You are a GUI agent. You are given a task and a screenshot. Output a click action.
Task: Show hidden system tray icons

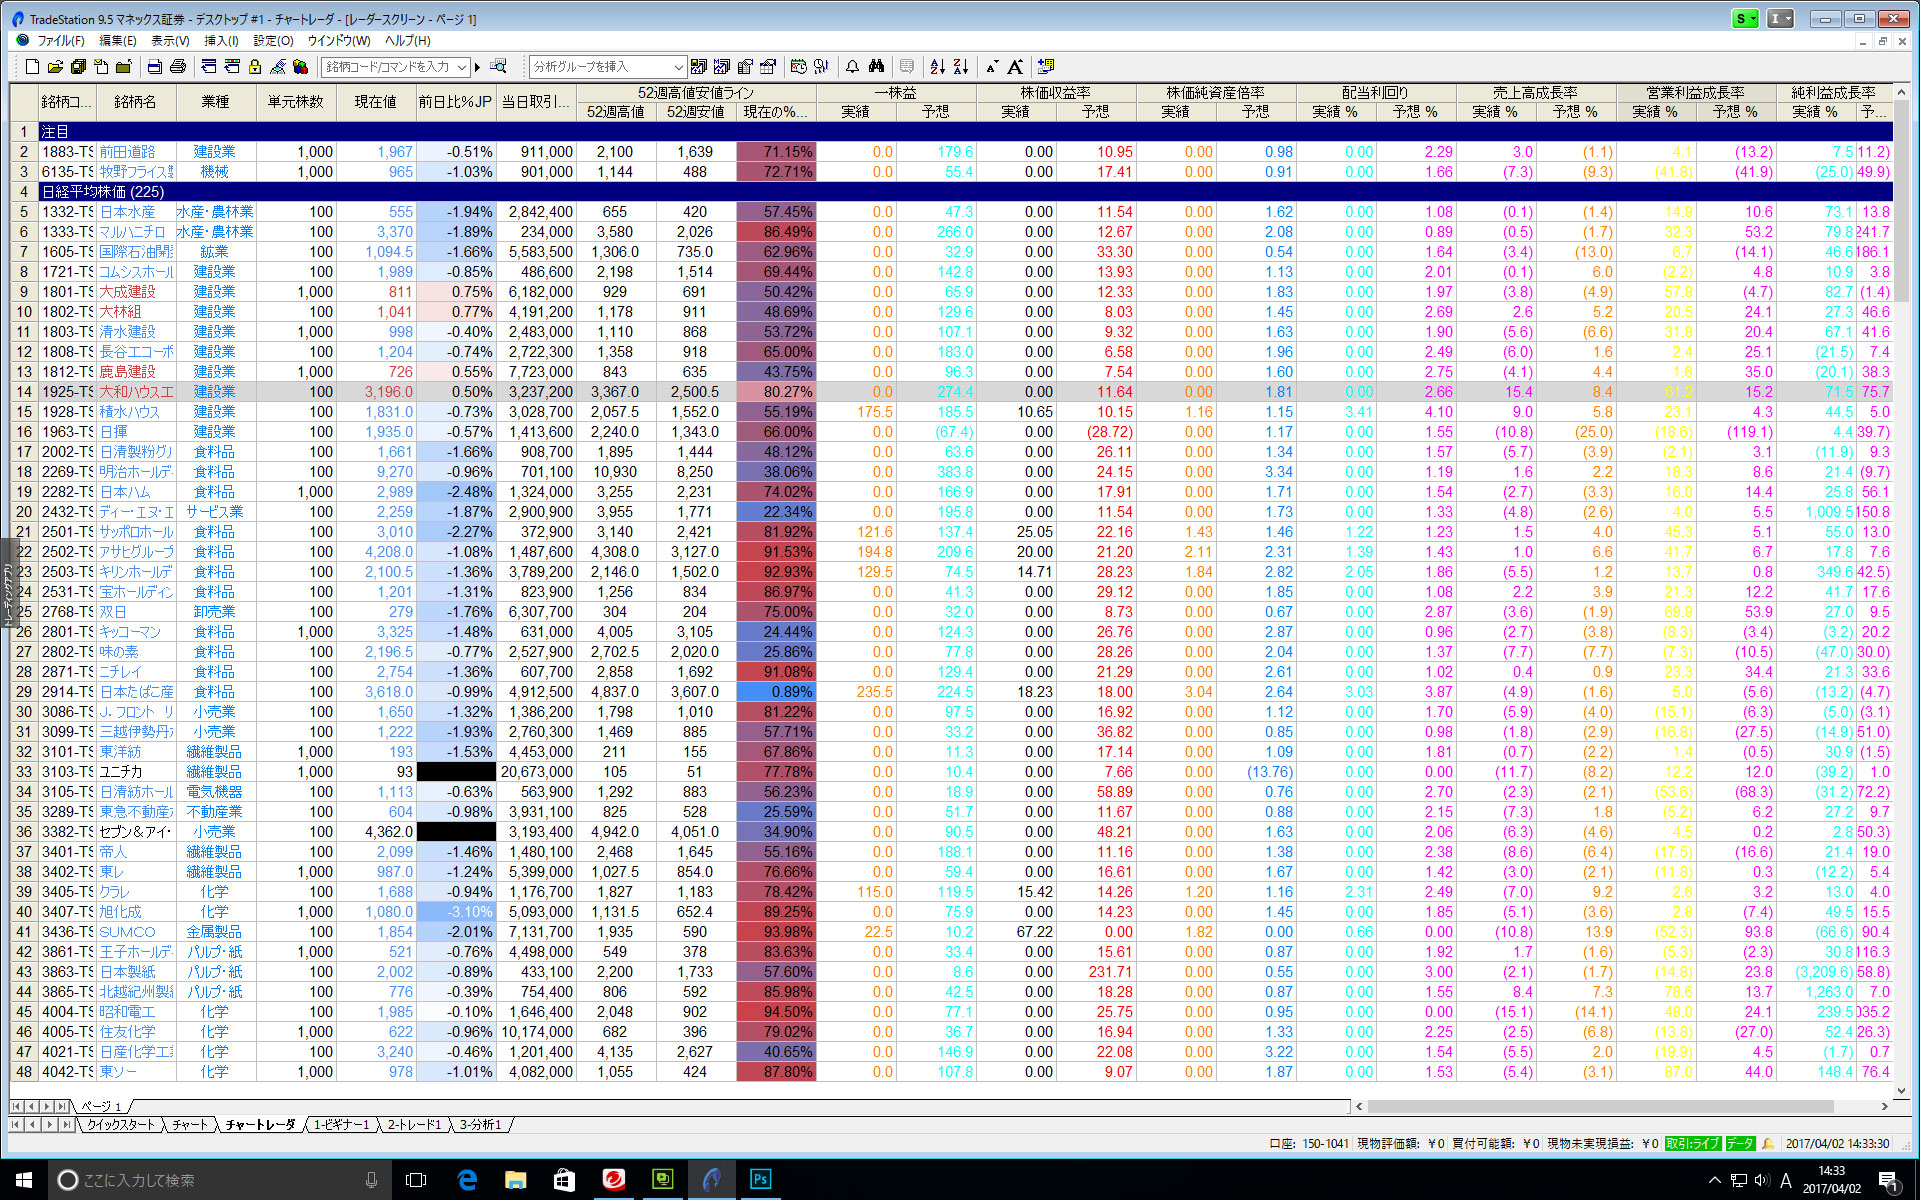coord(1714,1180)
